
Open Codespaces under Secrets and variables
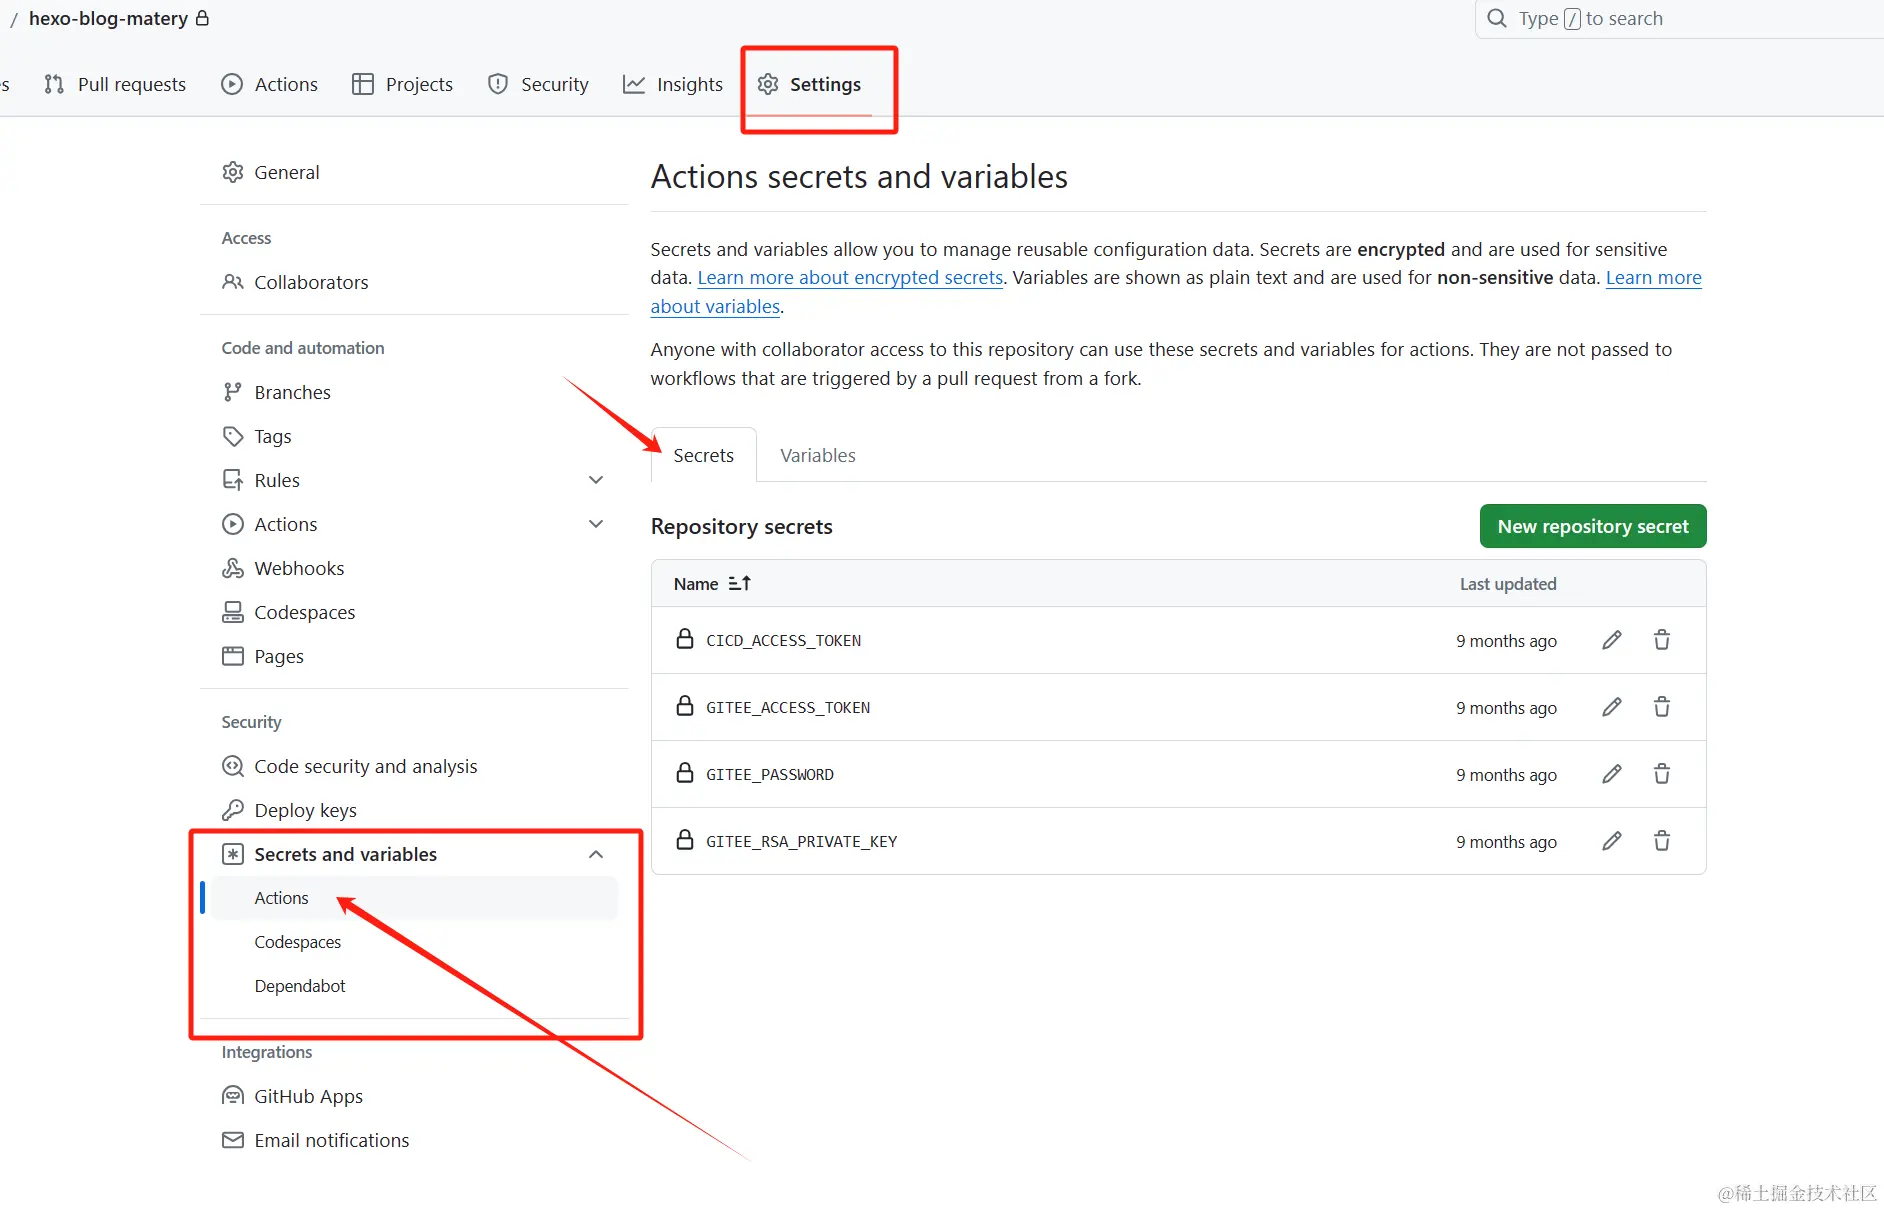(298, 942)
